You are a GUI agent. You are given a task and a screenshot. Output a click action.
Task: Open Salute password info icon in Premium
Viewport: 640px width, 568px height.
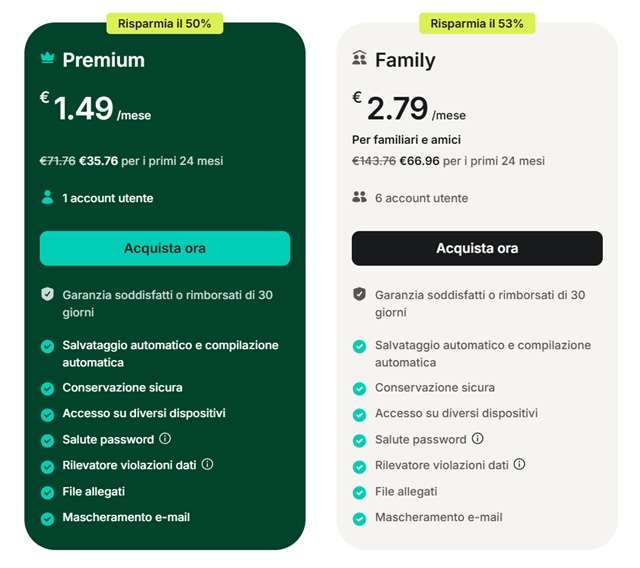point(165,438)
